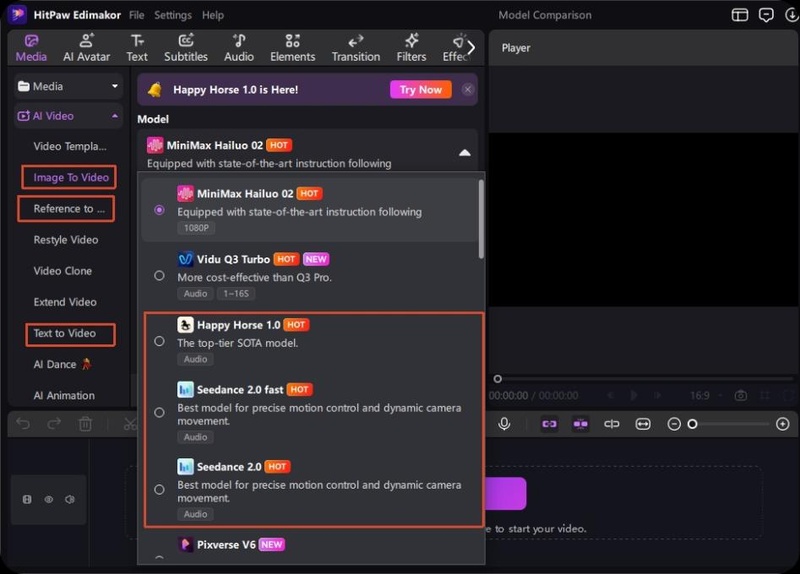Click the Happy Horse 1.0 horse icon

click(x=185, y=325)
